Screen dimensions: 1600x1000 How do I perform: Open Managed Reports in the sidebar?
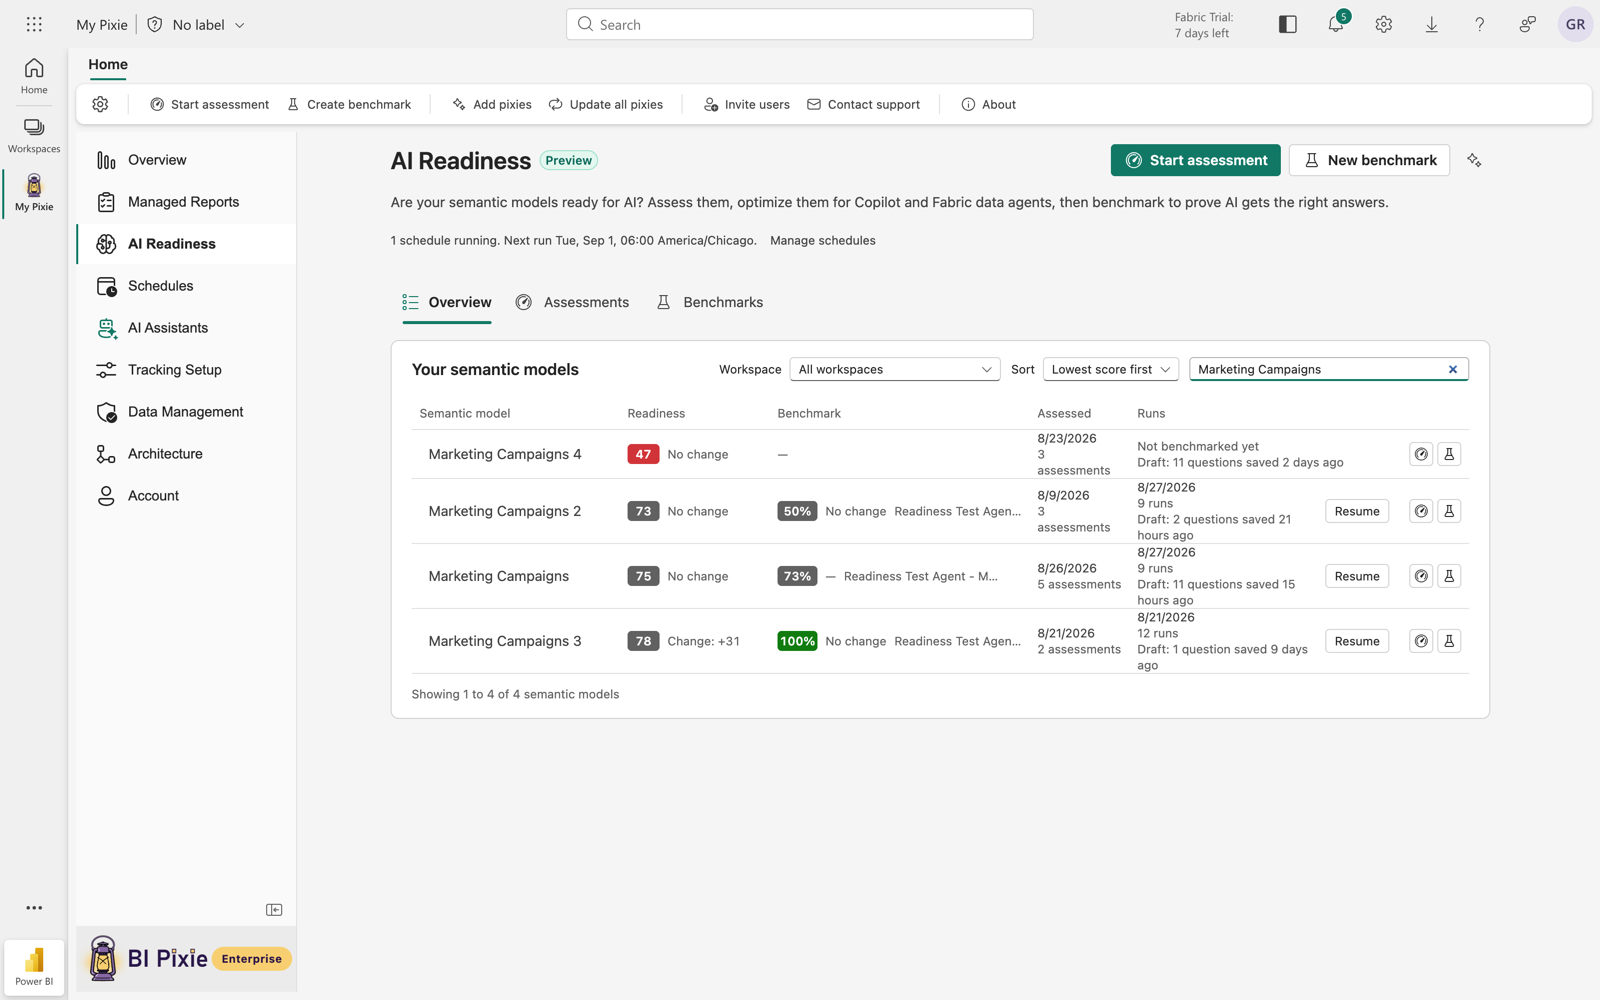click(186, 202)
